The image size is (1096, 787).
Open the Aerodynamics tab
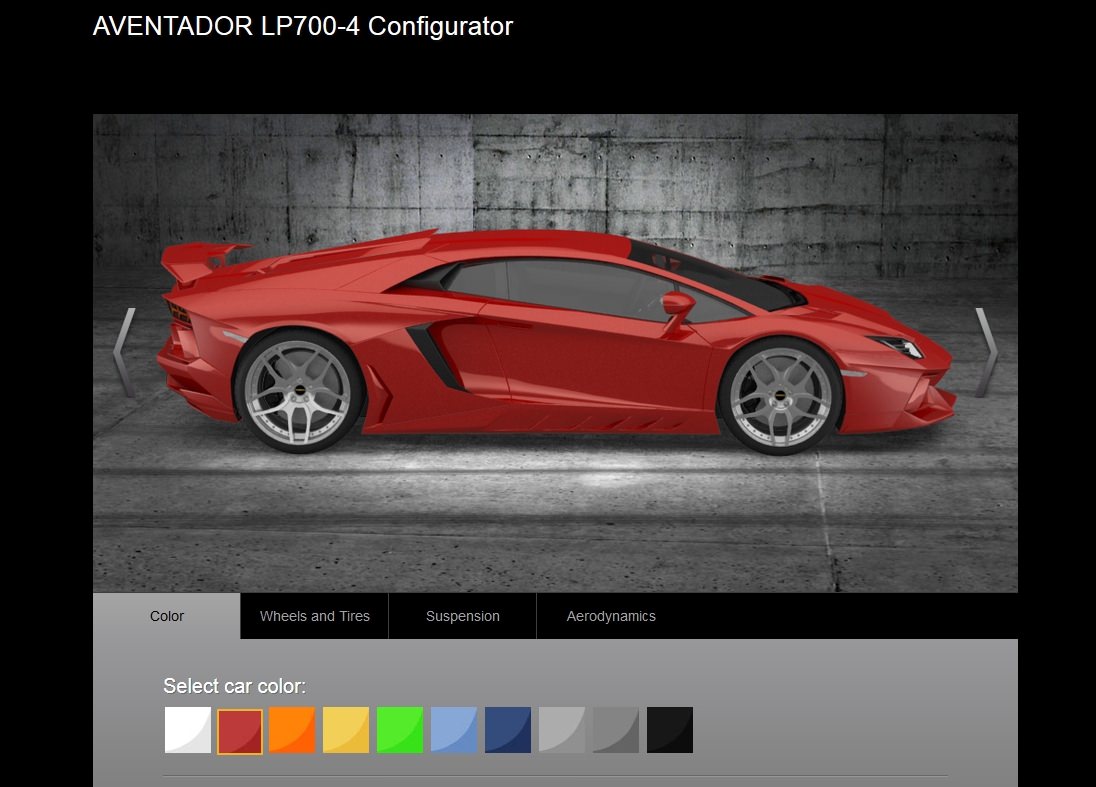point(611,616)
